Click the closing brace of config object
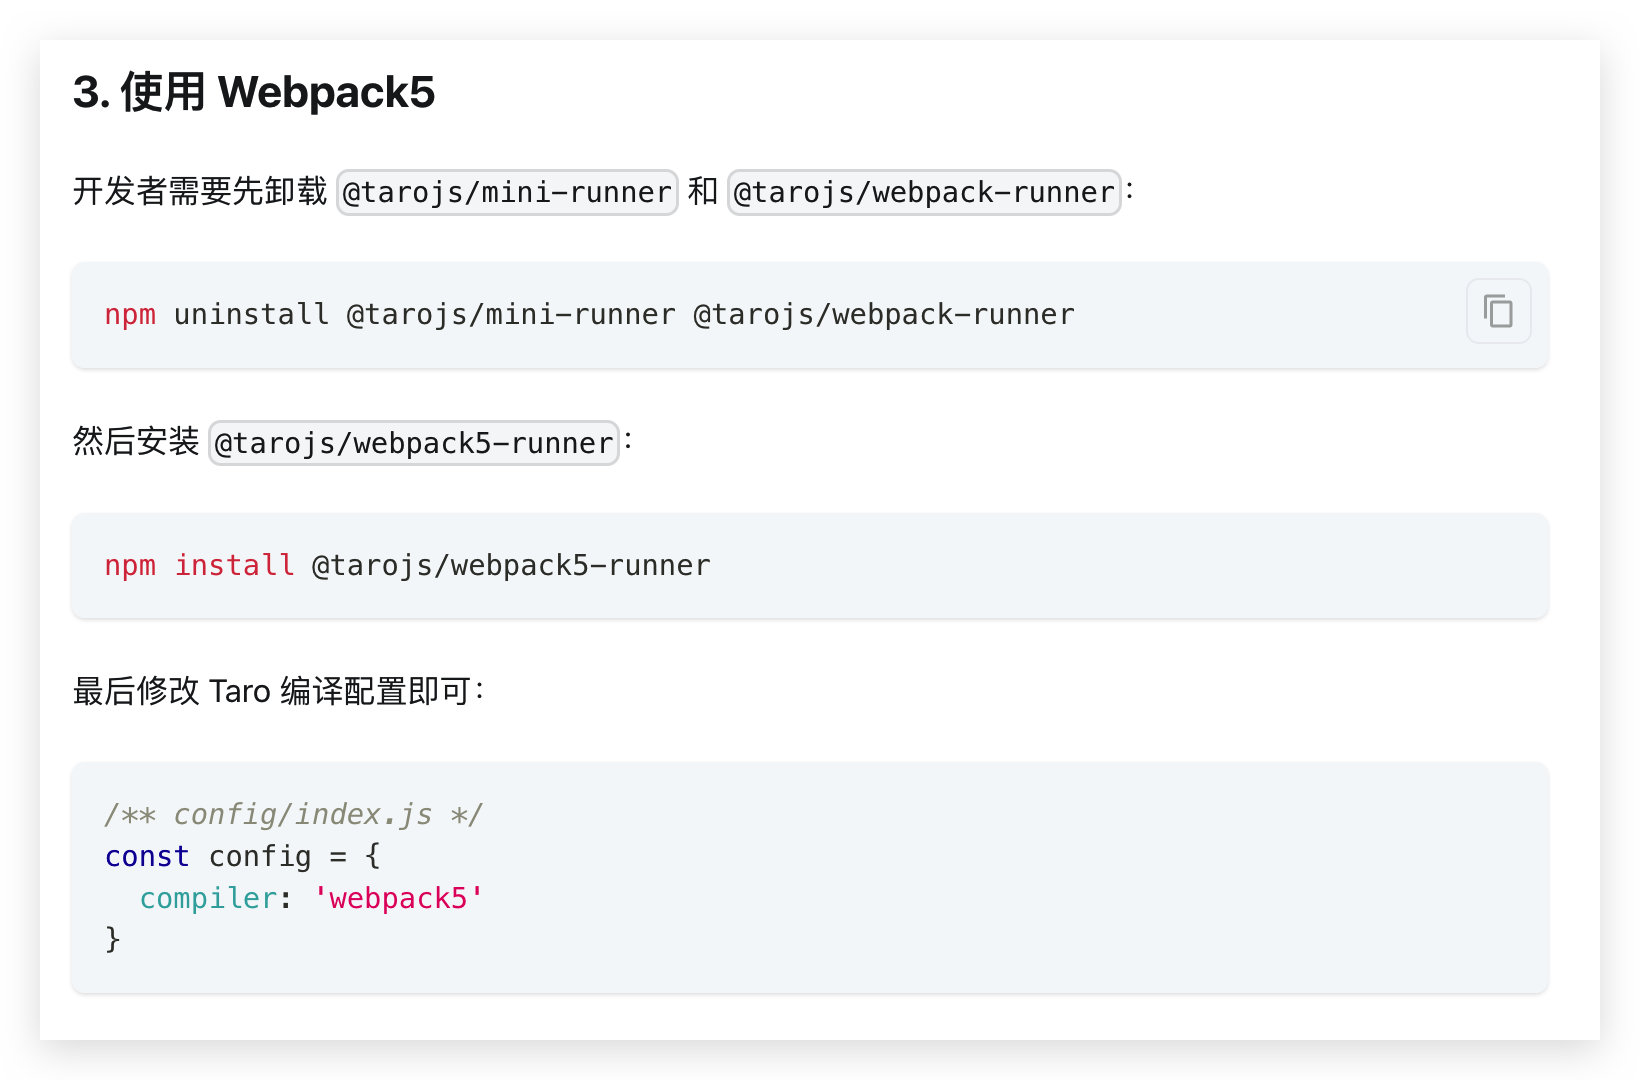Viewport: 1640px width, 1080px height. 112,940
